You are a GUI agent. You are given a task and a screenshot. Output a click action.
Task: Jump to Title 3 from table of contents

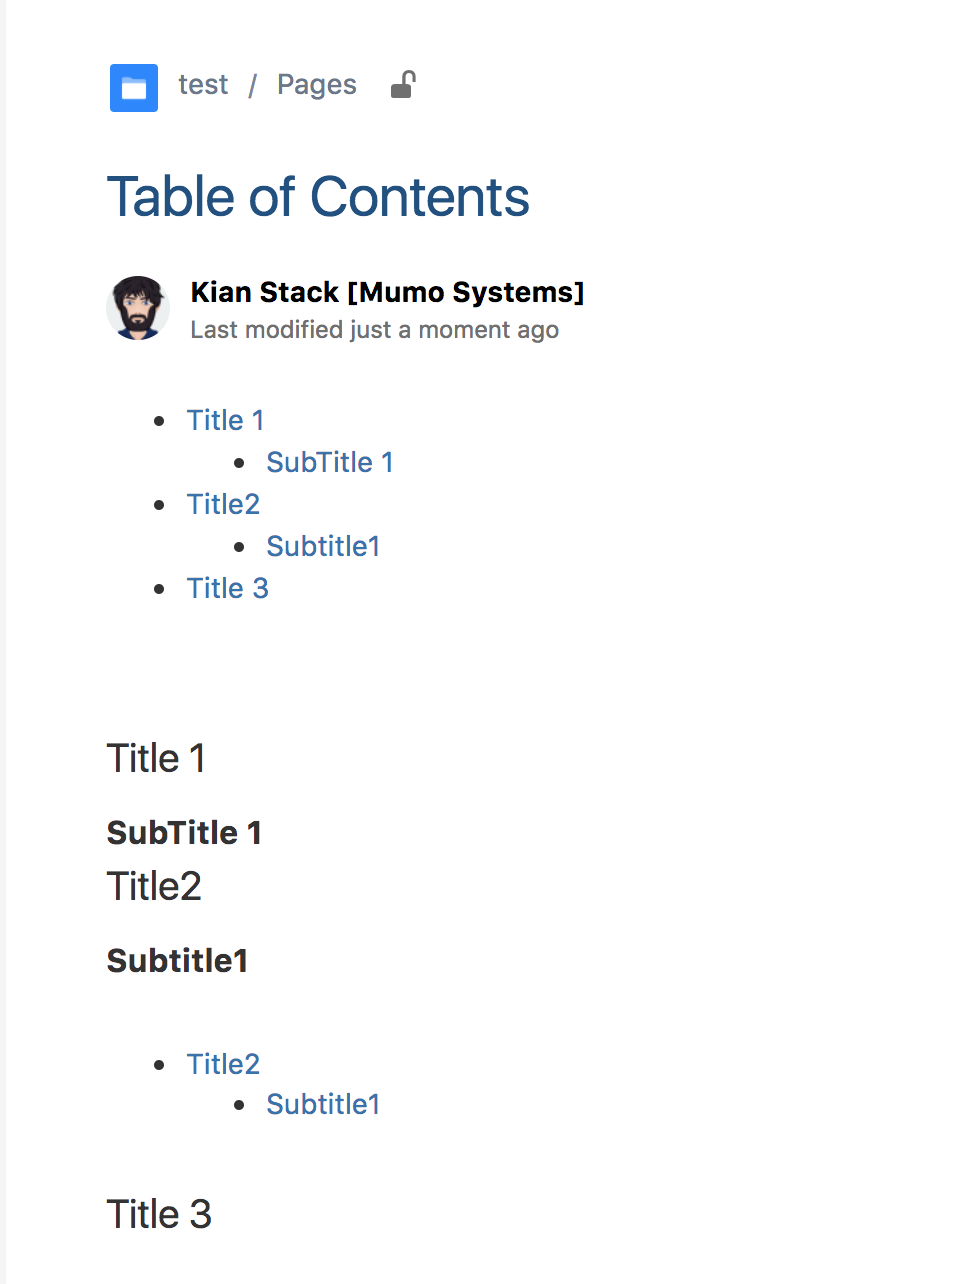(227, 588)
